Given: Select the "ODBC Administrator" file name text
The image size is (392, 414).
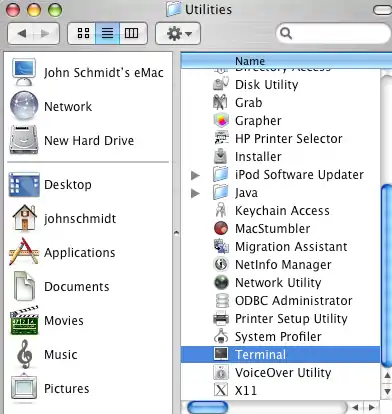Looking at the screenshot, I should pos(293,301).
